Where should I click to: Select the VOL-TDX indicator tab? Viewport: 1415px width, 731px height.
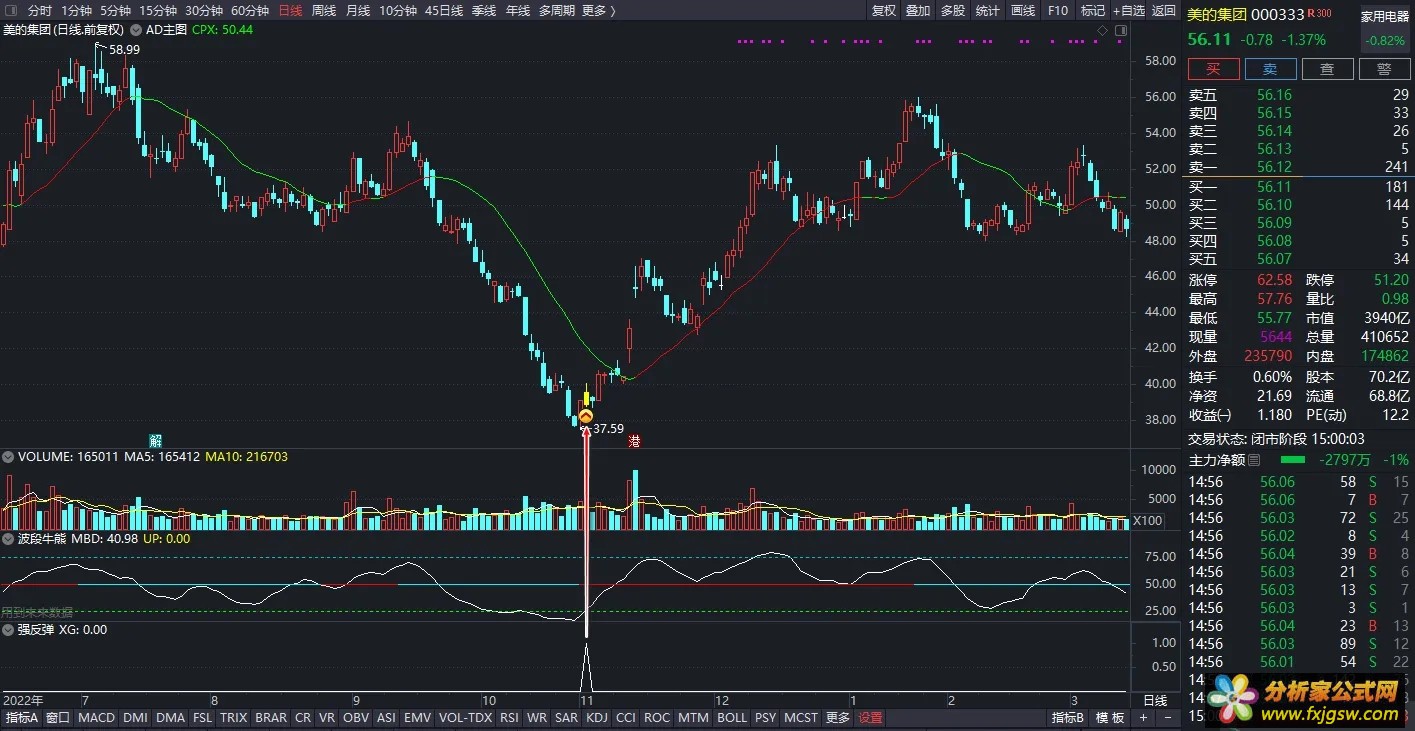click(x=466, y=718)
